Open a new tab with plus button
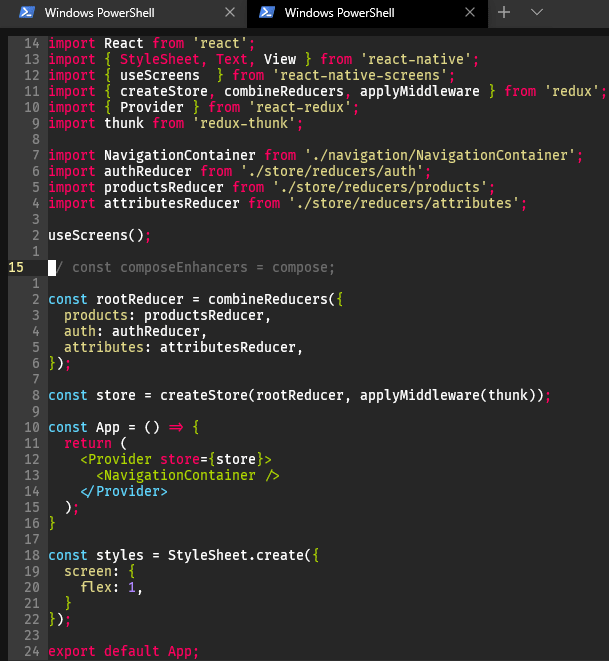 click(504, 13)
